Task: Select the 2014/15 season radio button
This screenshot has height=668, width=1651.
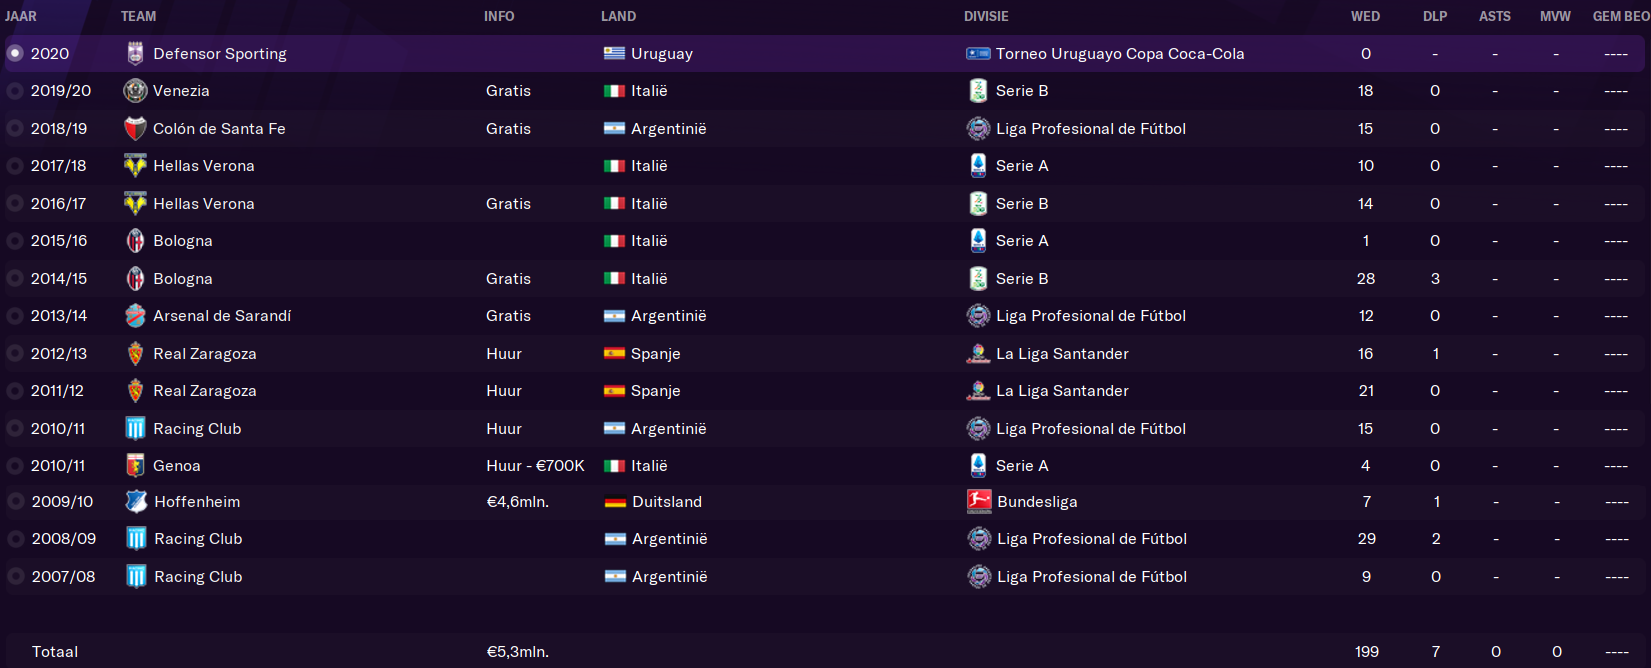Action: tap(15, 279)
